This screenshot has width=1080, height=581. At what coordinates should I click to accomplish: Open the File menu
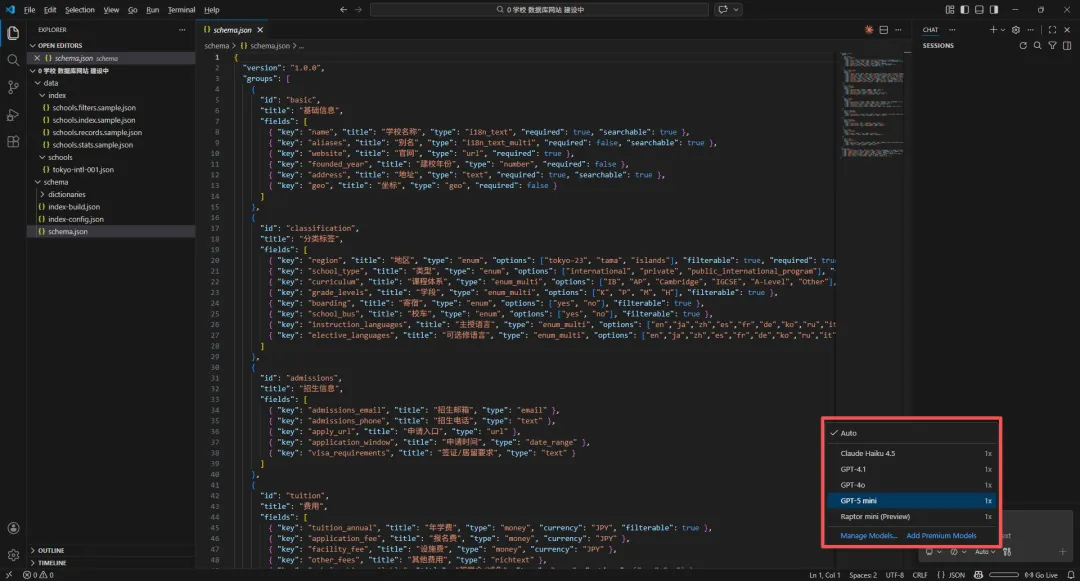(30, 10)
